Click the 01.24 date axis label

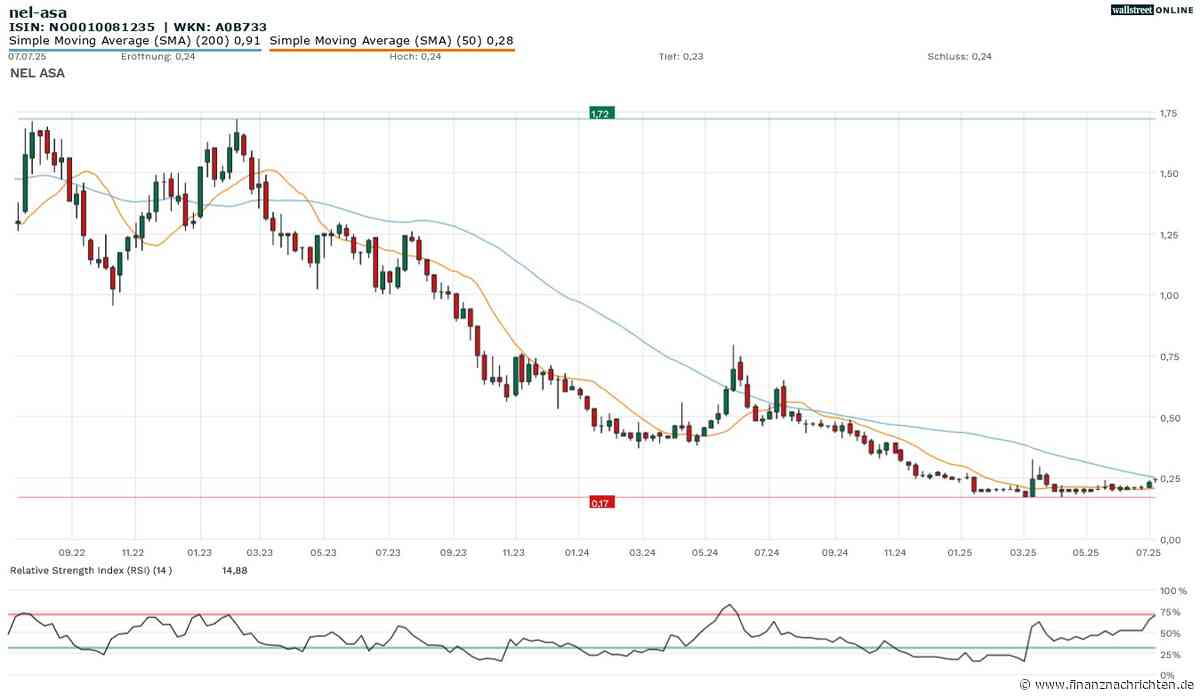(577, 552)
